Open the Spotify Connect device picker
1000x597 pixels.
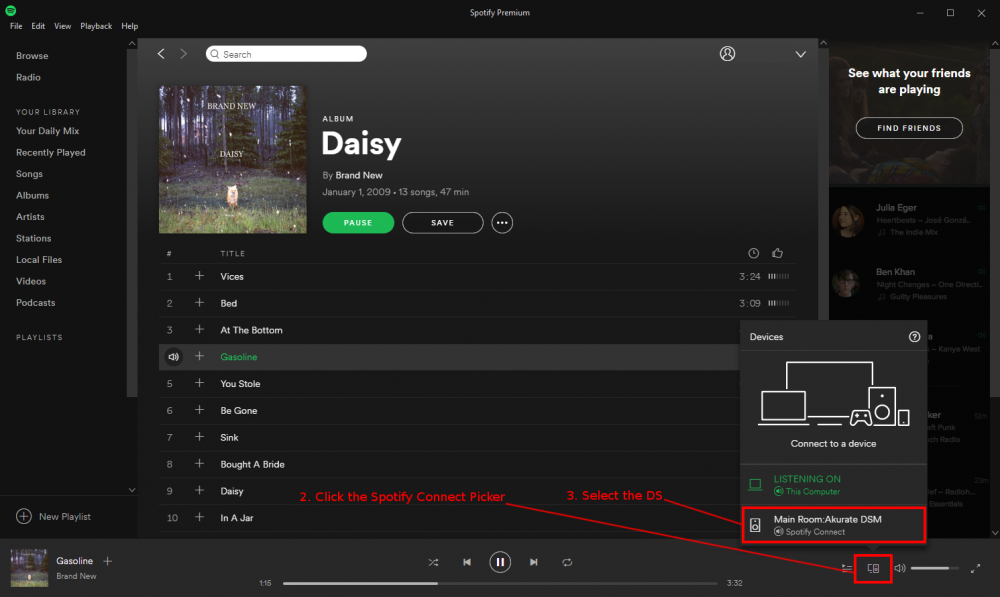coord(872,568)
